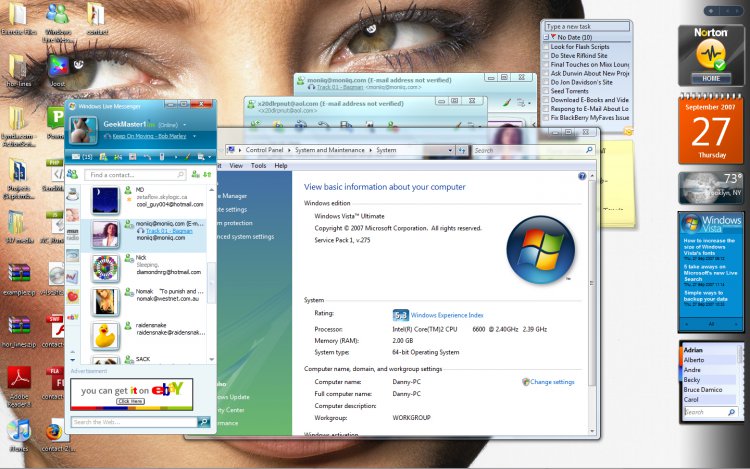
Task: Open the Tools menu in System window
Action: (x=258, y=165)
